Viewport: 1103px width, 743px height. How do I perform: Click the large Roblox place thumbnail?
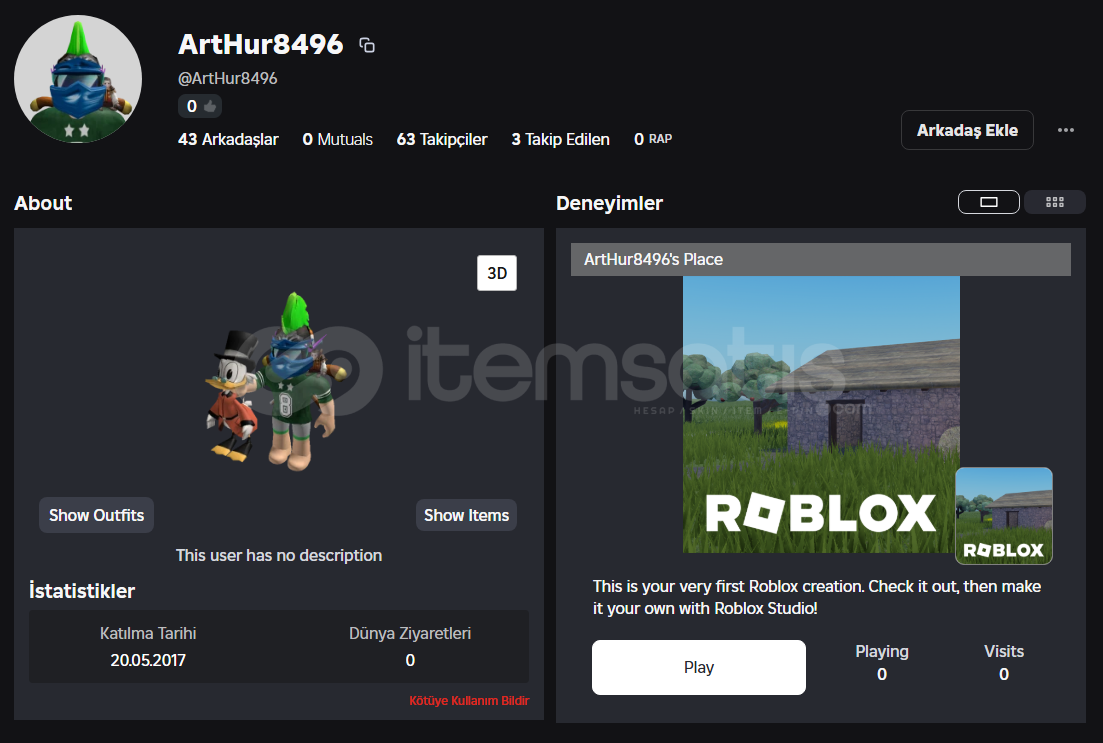(821, 414)
